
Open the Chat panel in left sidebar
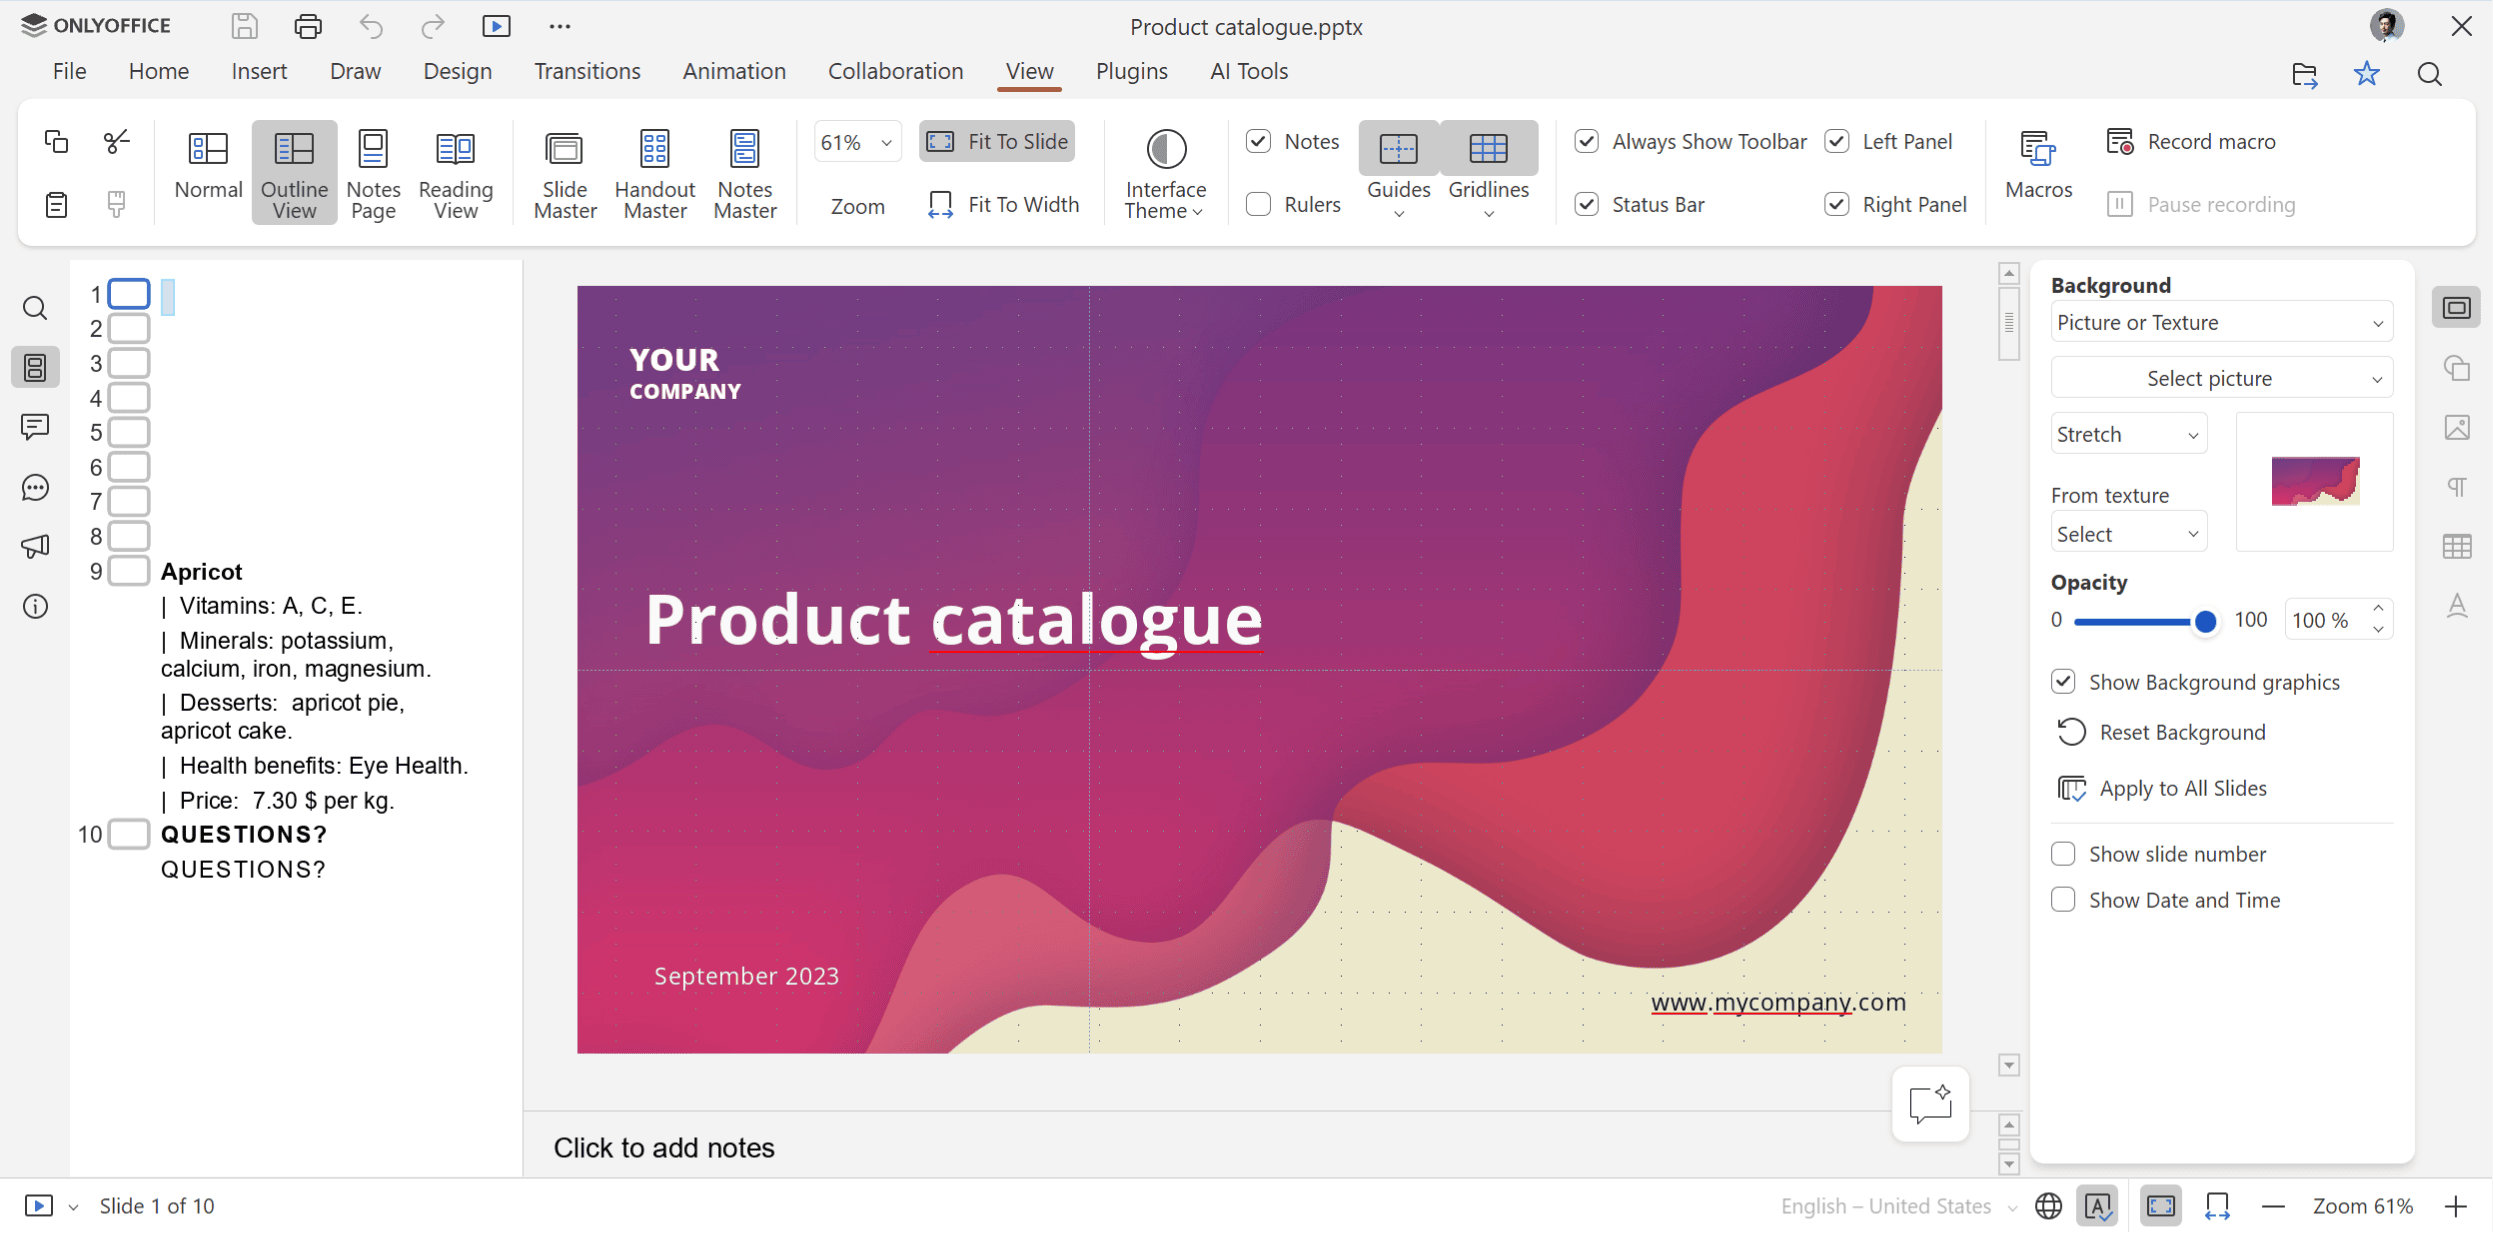click(35, 487)
